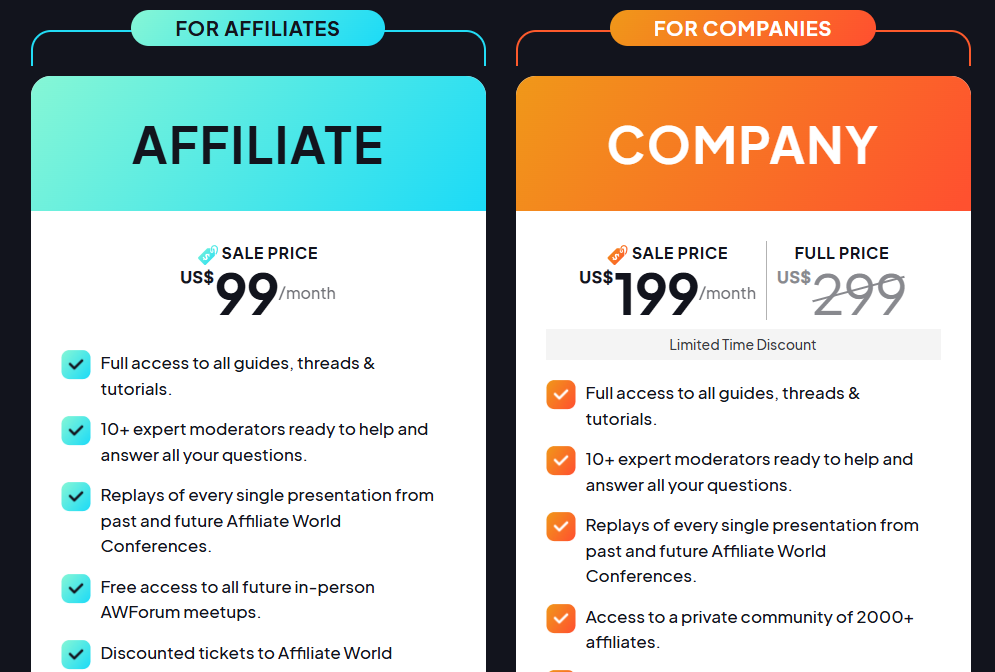Click orange checkmark beside Company expert moderators item

pyautogui.click(x=560, y=461)
